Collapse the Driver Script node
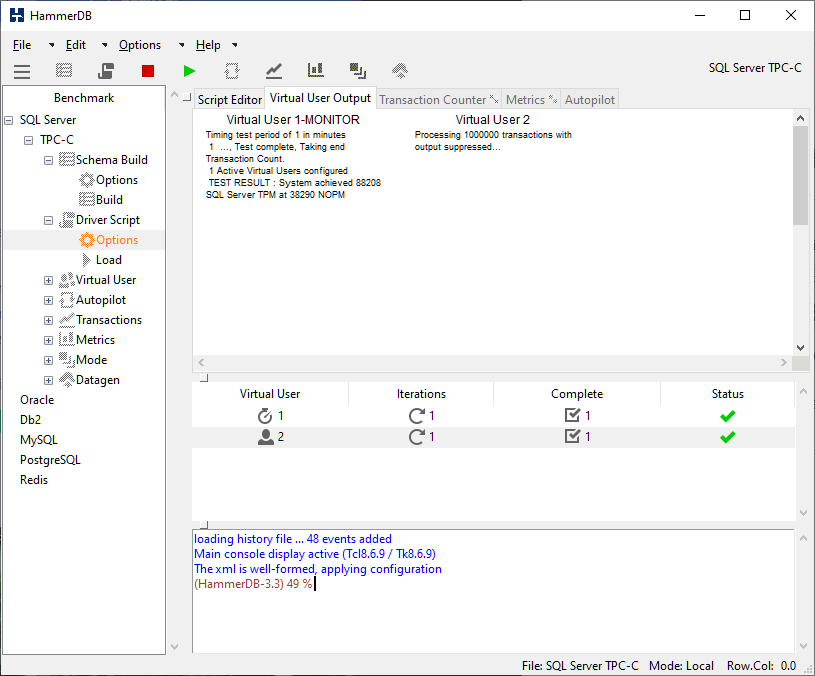The image size is (815, 676). pos(48,220)
